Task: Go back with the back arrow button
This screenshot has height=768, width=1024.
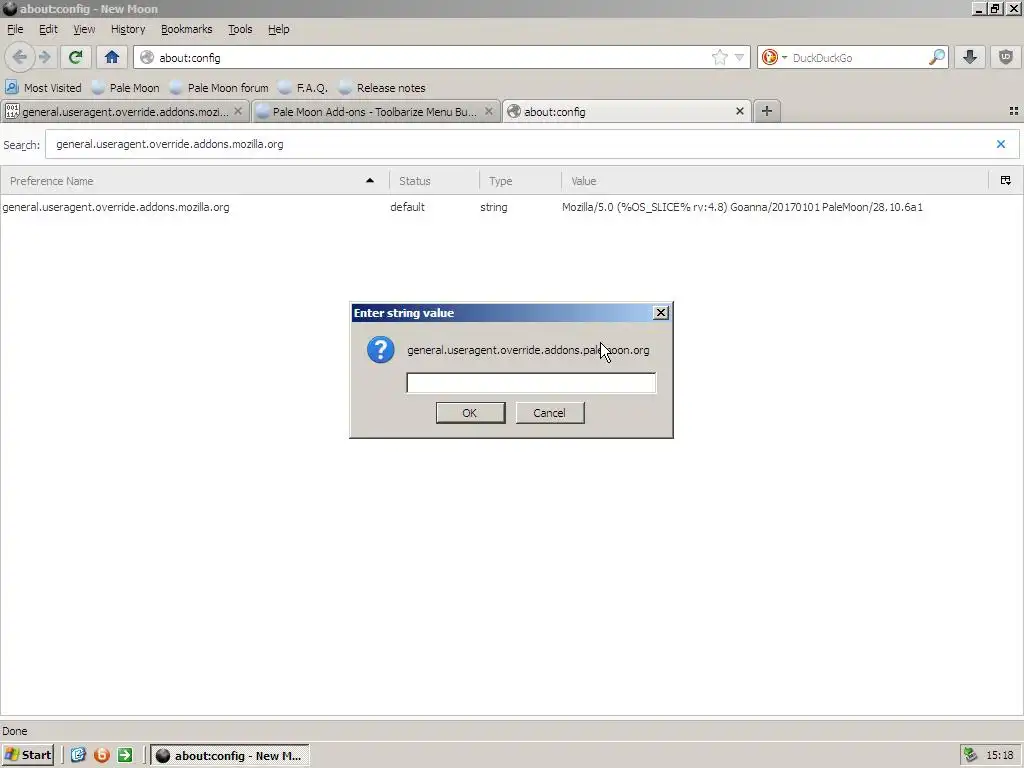Action: coord(20,57)
